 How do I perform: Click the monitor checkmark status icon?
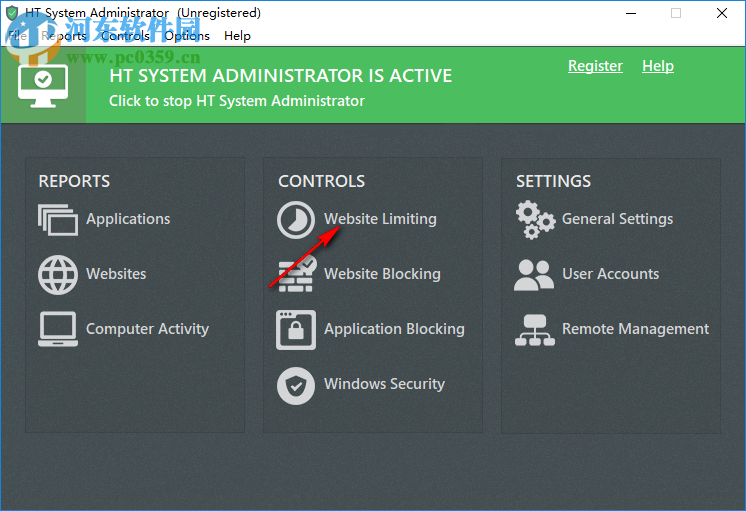[43, 86]
